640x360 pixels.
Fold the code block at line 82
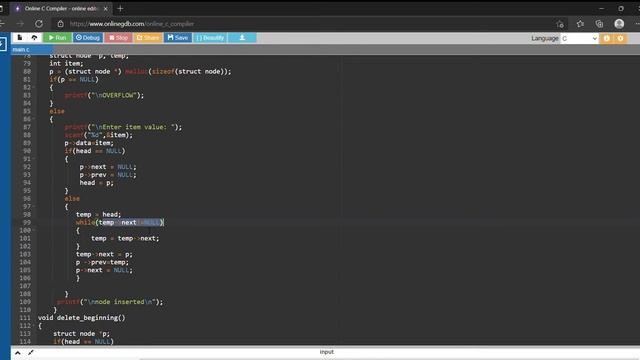pyautogui.click(x=34, y=87)
